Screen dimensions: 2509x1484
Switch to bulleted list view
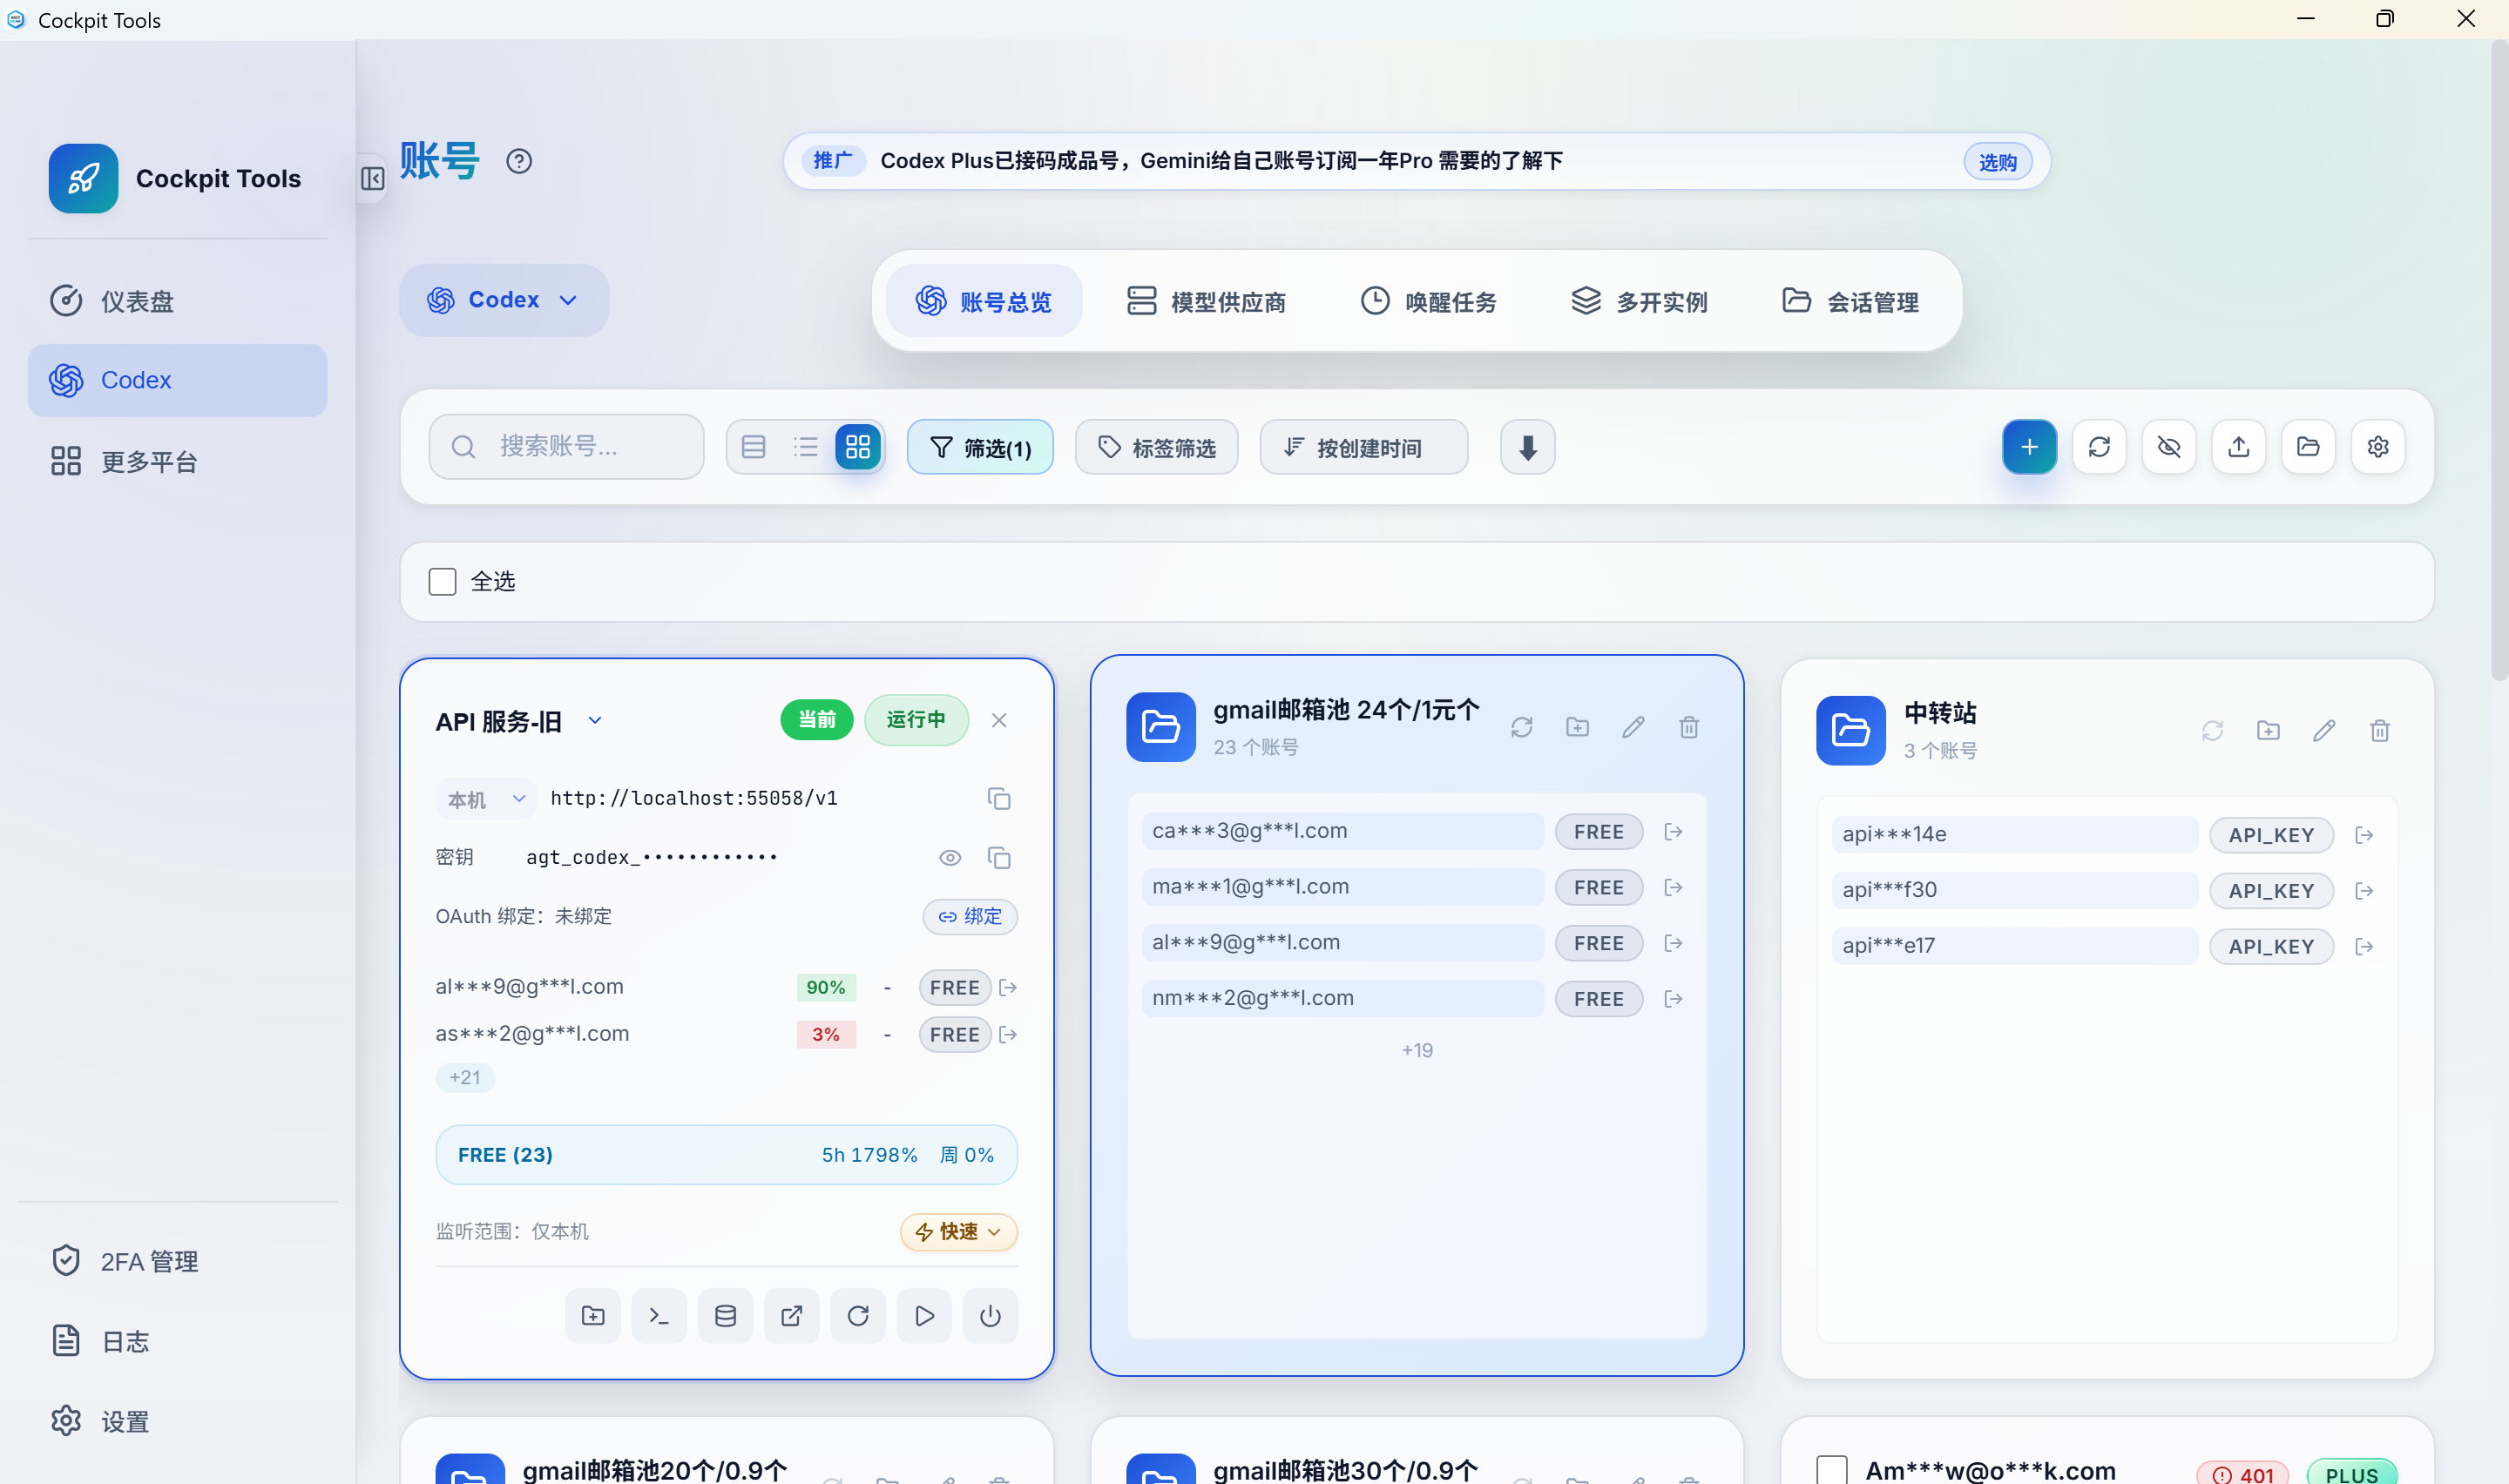(x=806, y=447)
